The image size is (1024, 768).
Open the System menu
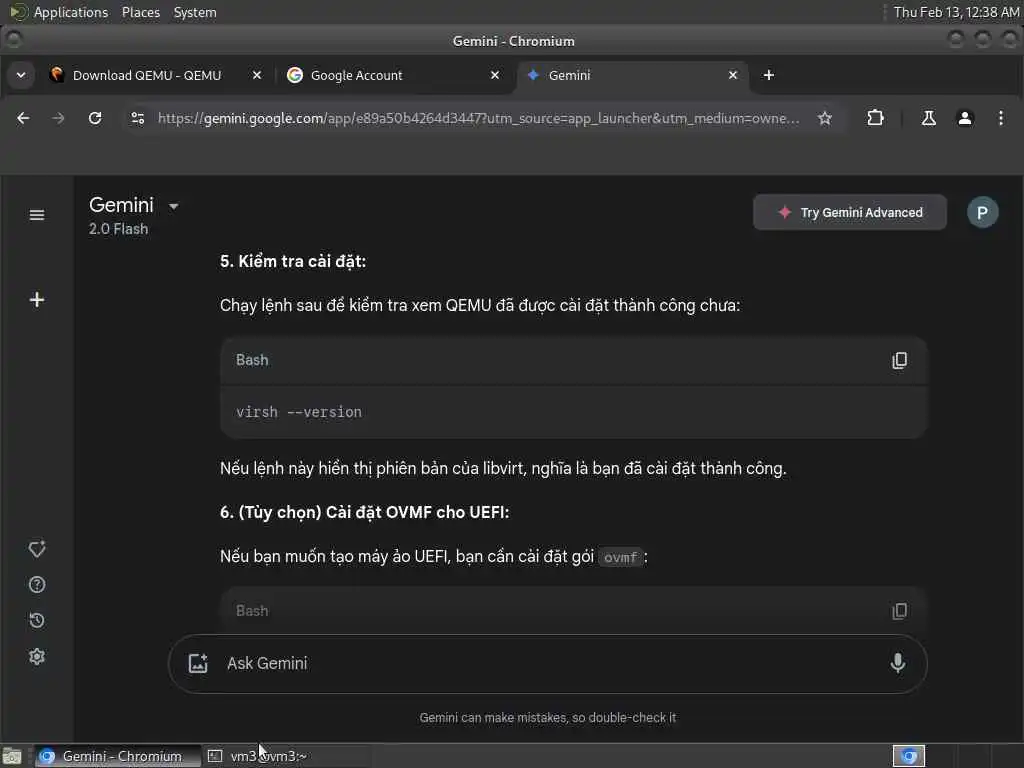point(195,12)
